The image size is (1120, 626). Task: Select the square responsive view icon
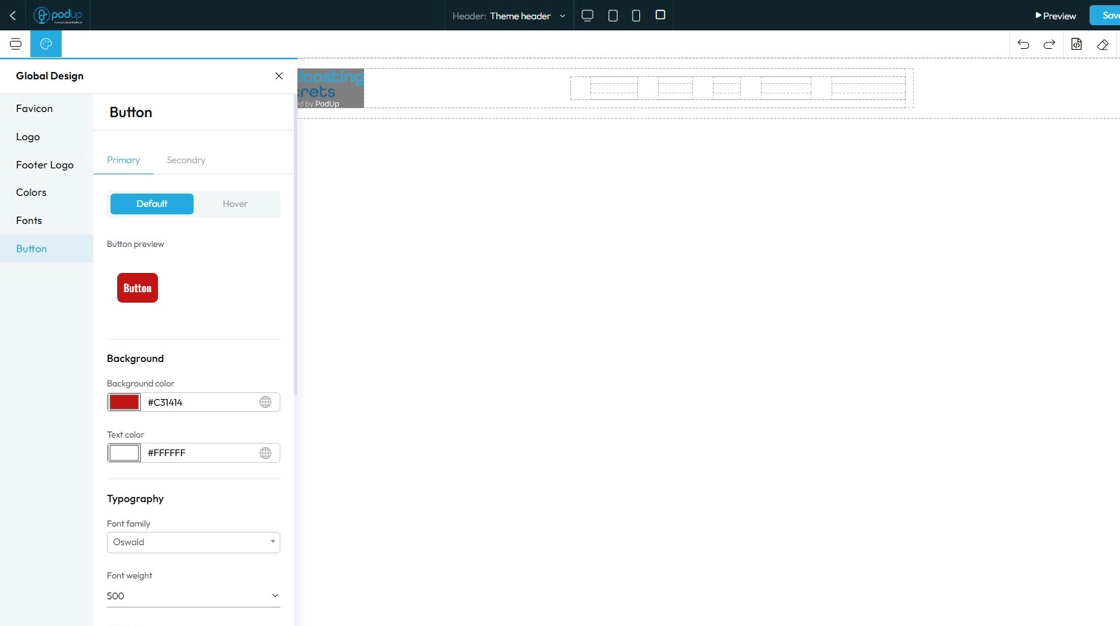tap(660, 15)
